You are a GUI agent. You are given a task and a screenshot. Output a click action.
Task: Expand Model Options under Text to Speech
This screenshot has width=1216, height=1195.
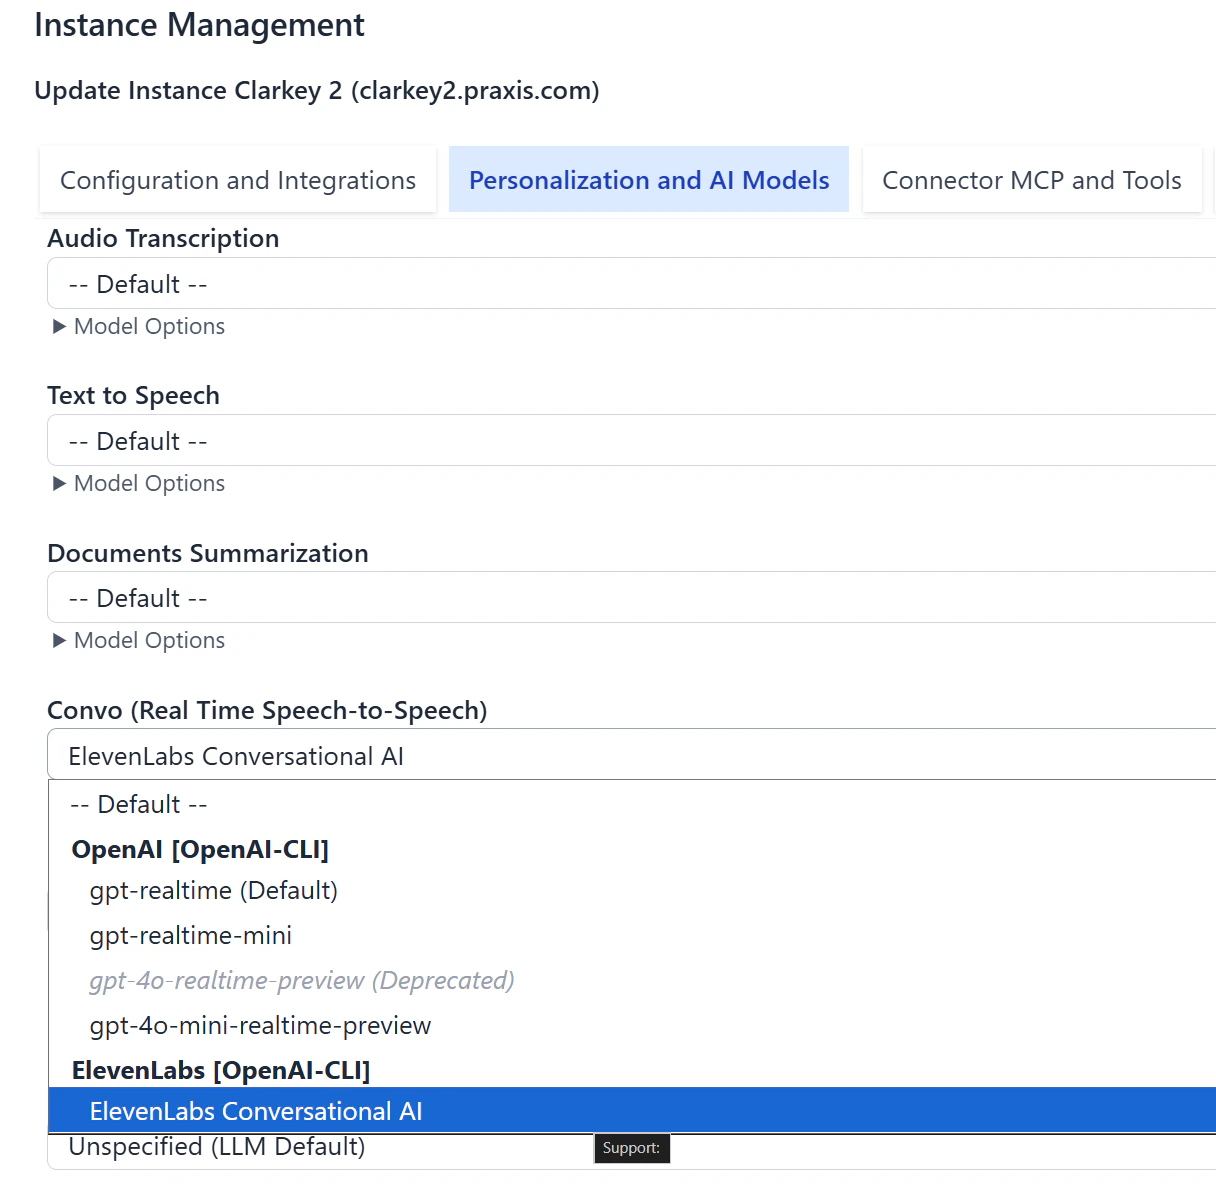(139, 484)
